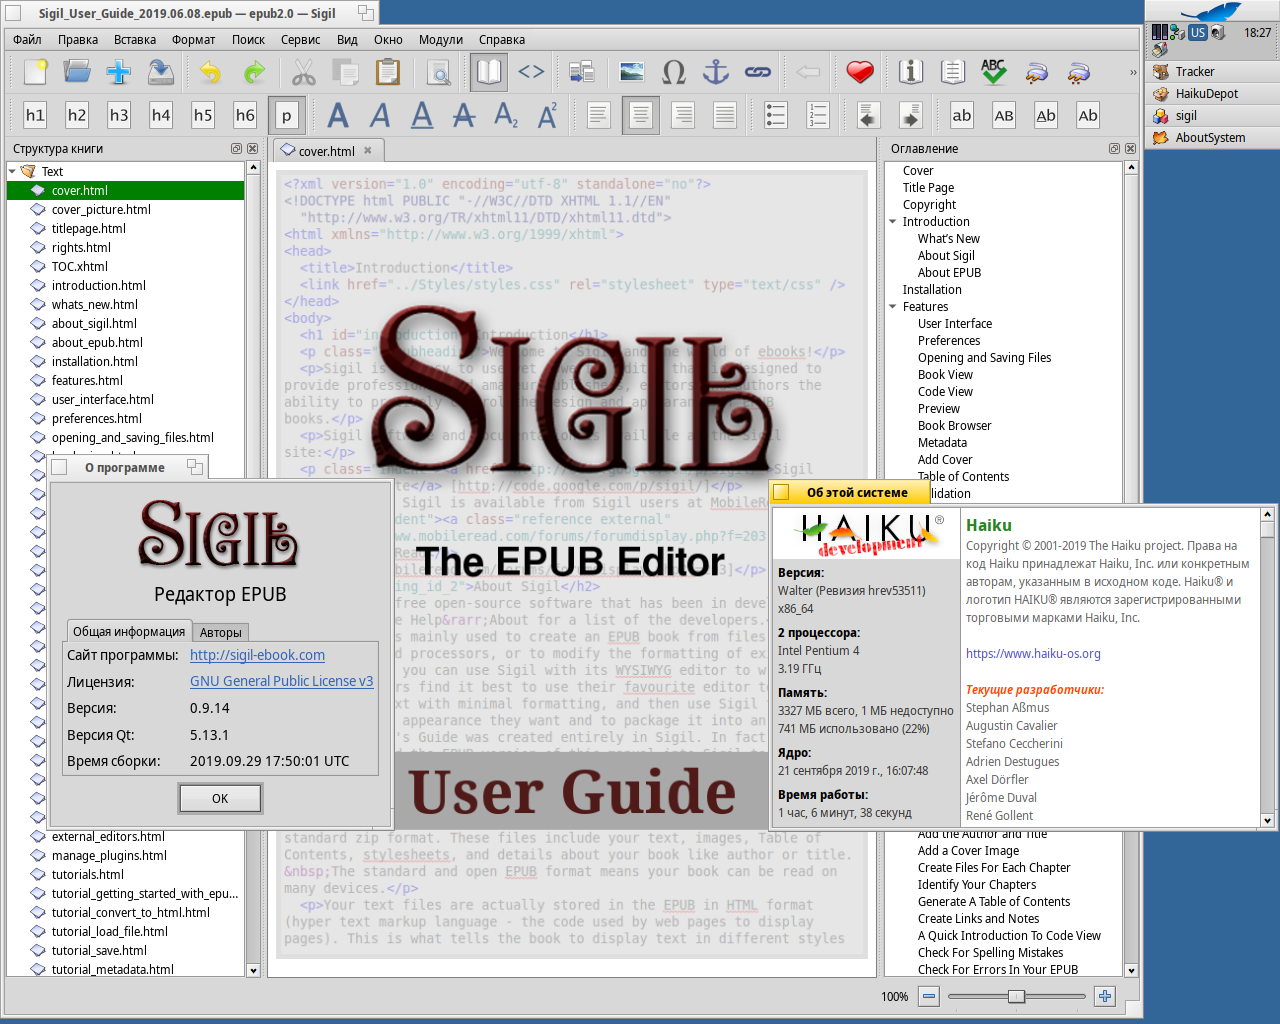The height and width of the screenshot is (1024, 1280).
Task: Open the http://sigil-ebook.com link
Action: point(257,655)
